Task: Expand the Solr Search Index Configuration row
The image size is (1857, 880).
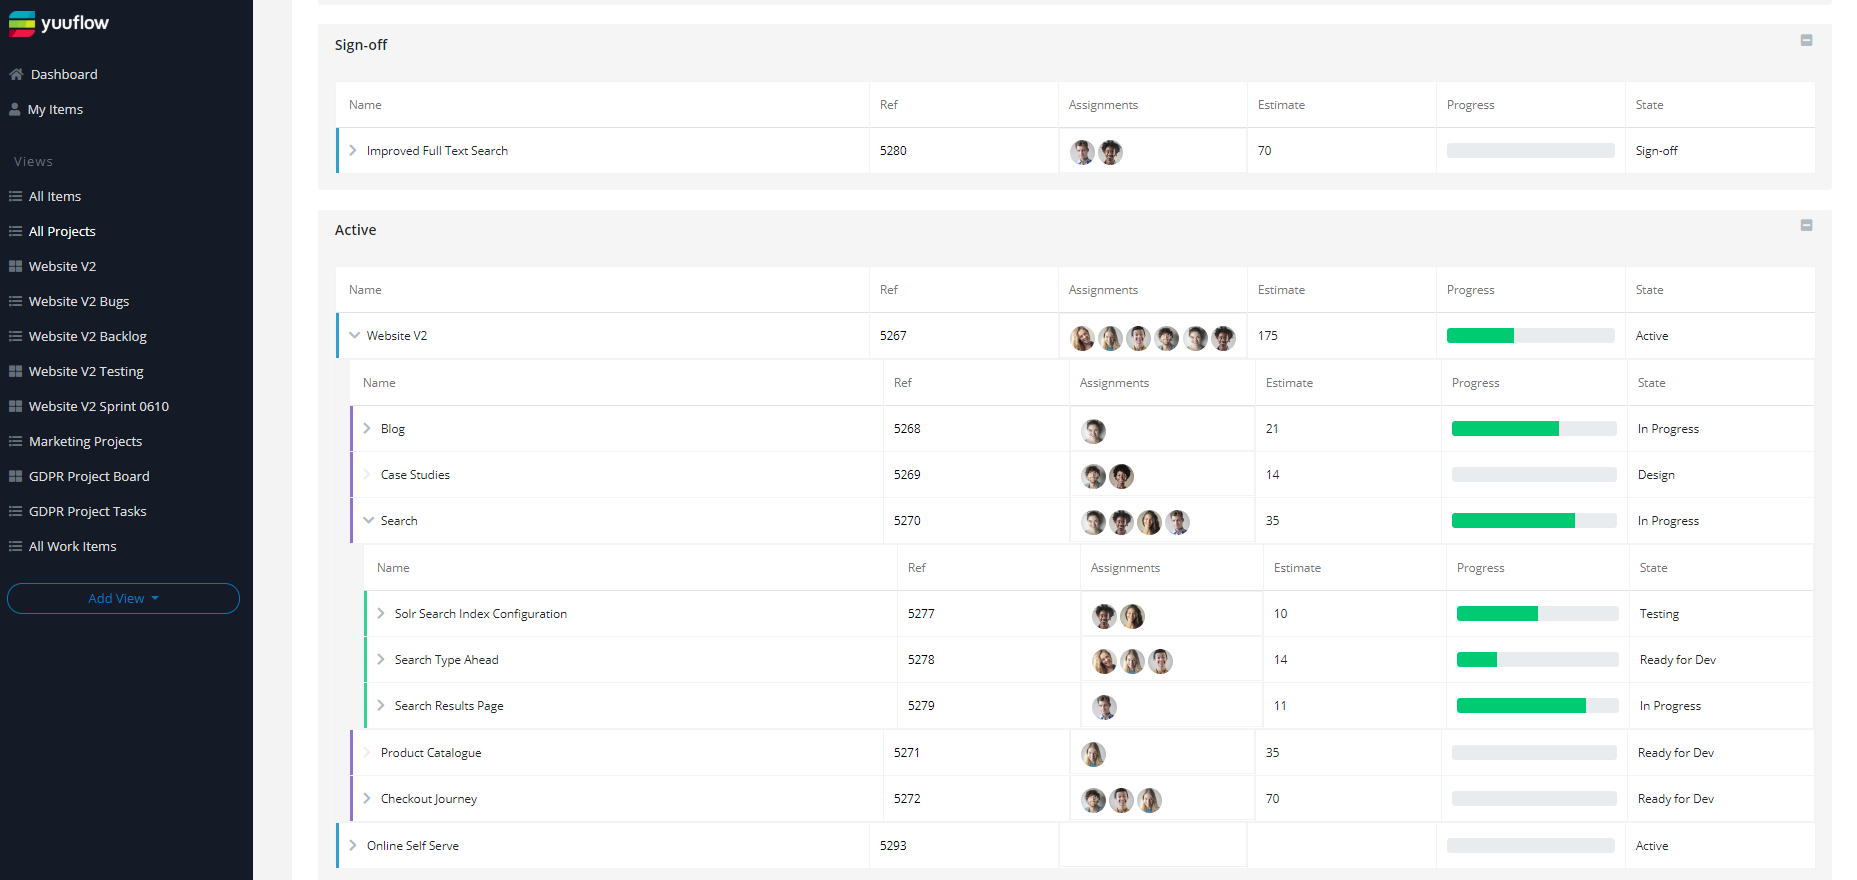Action: coord(381,613)
